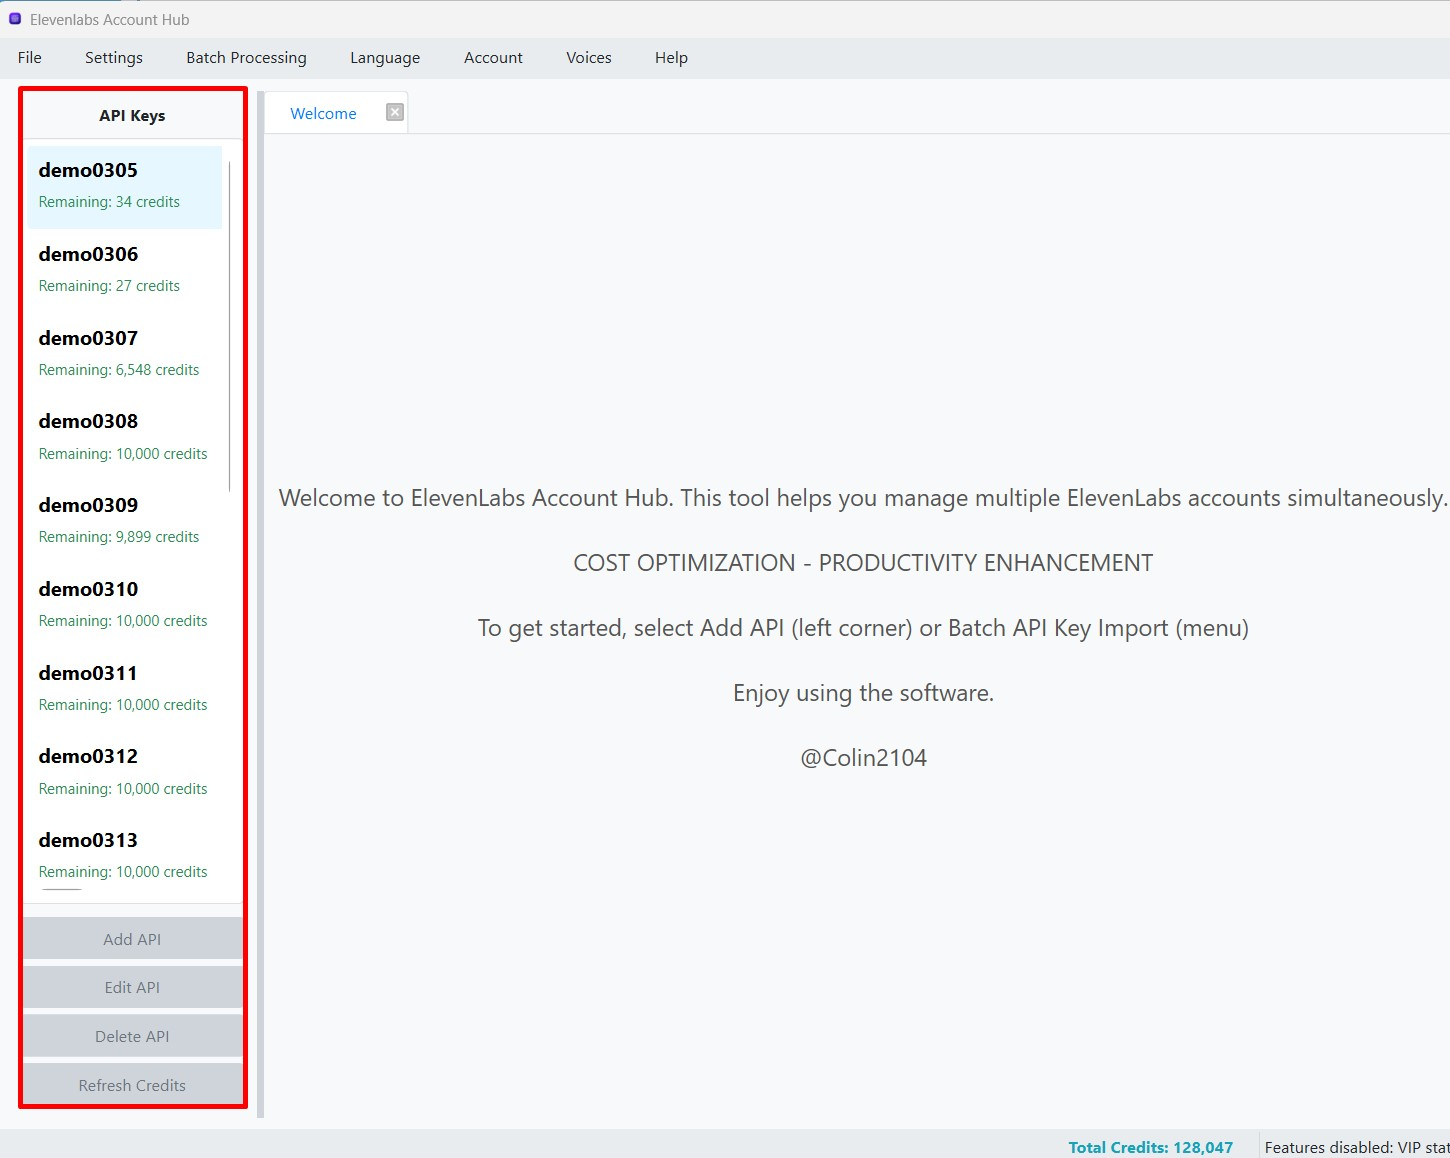1450x1158 pixels.
Task: Click the Total Credits: 128,047 status
Action: pos(1150,1147)
